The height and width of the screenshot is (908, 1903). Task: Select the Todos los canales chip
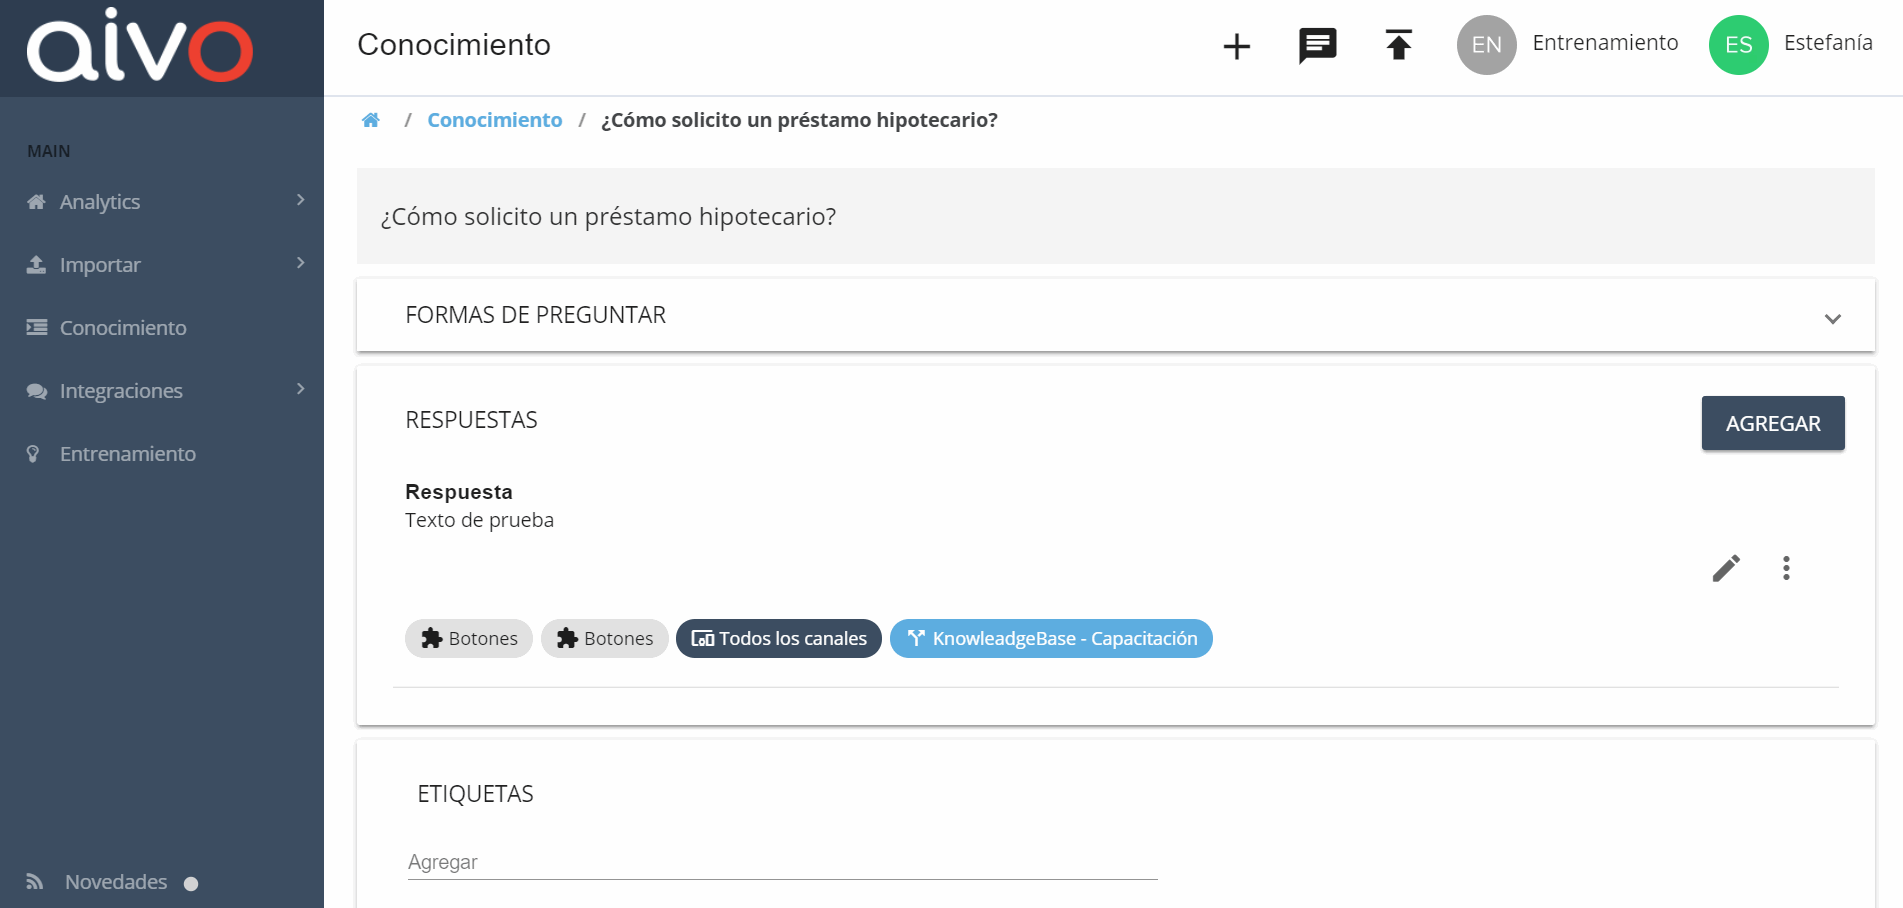[x=779, y=638]
